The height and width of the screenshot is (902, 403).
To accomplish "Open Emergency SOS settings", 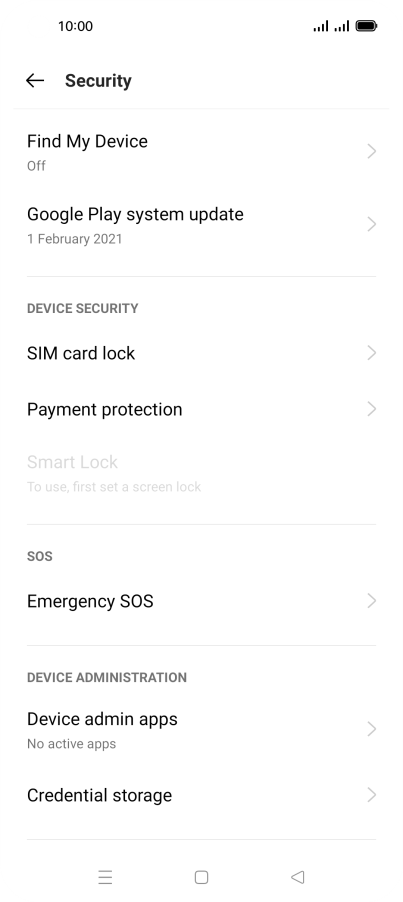I will coord(201,601).
